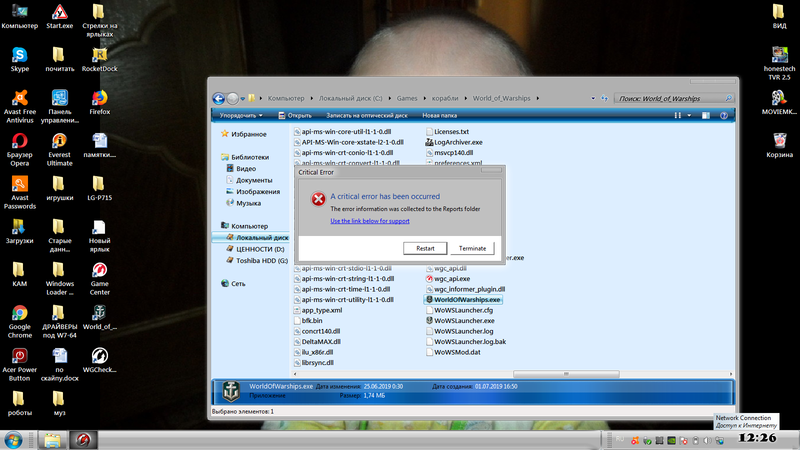Open the Game Center desktop shortcut

(x=99, y=279)
